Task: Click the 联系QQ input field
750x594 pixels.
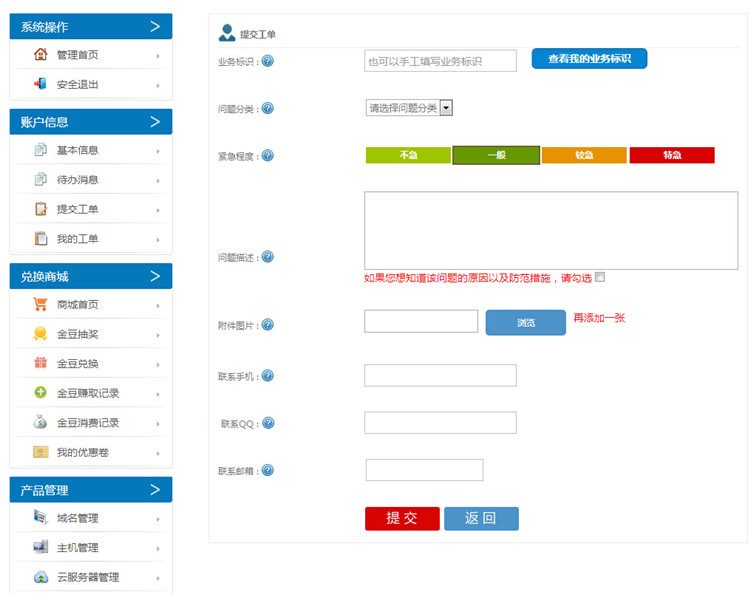Action: coord(440,423)
